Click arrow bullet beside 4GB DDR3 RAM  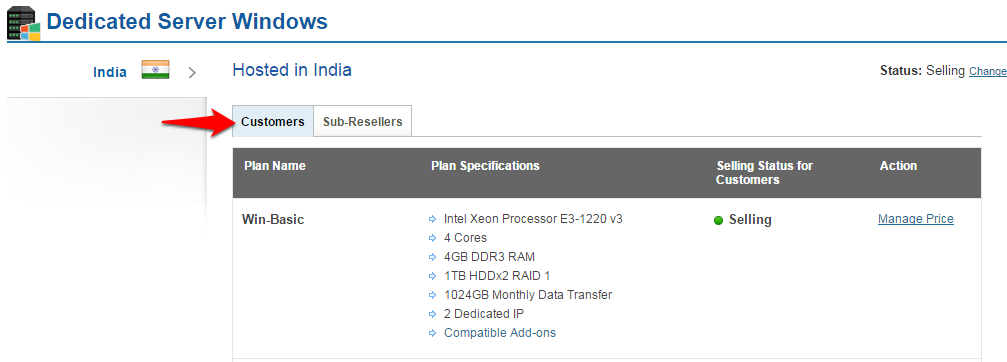coord(432,257)
